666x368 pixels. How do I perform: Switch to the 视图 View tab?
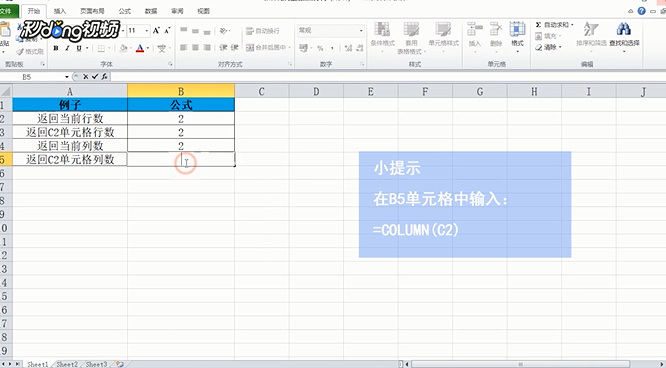tap(203, 11)
